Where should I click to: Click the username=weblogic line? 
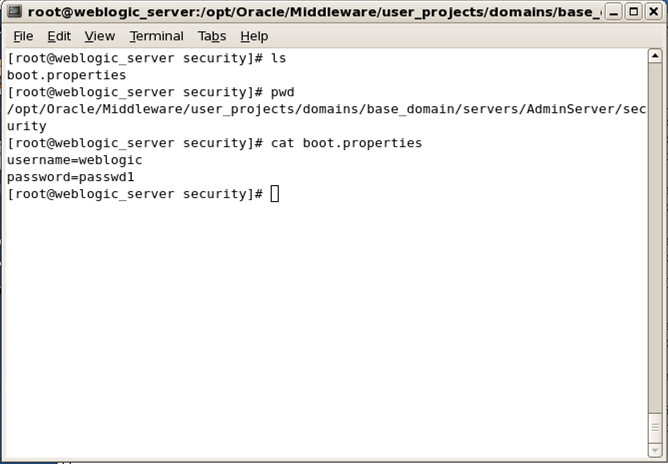pos(75,160)
